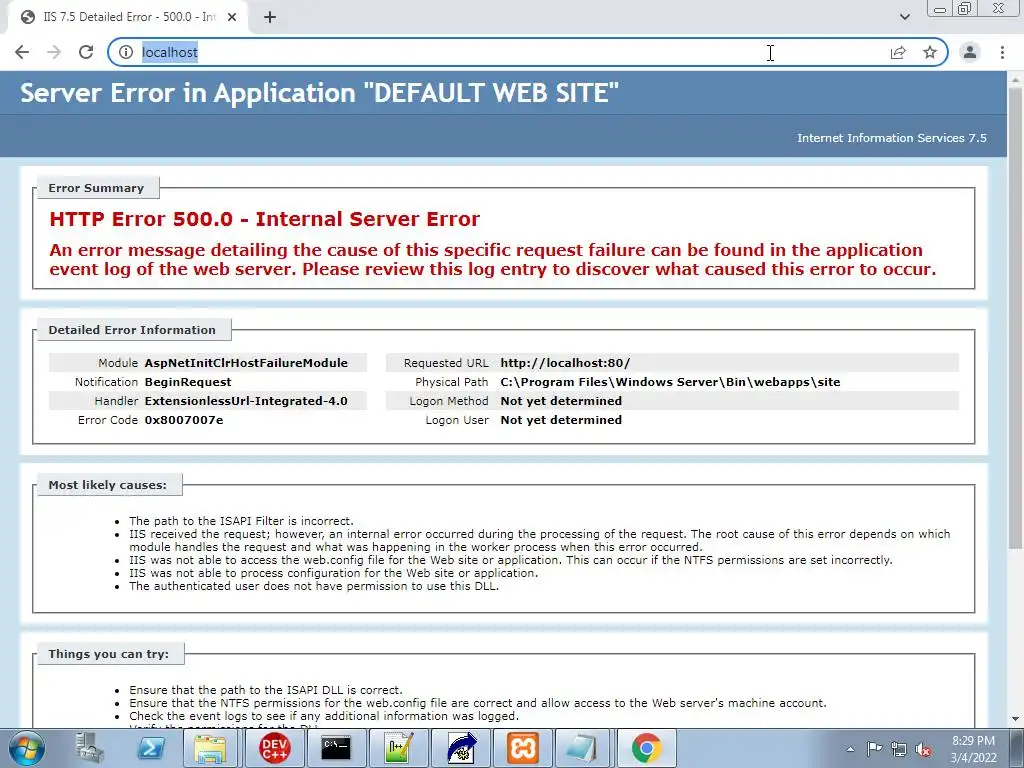The width and height of the screenshot is (1024, 768).
Task: Open the Windows Start menu
Action: [27, 748]
